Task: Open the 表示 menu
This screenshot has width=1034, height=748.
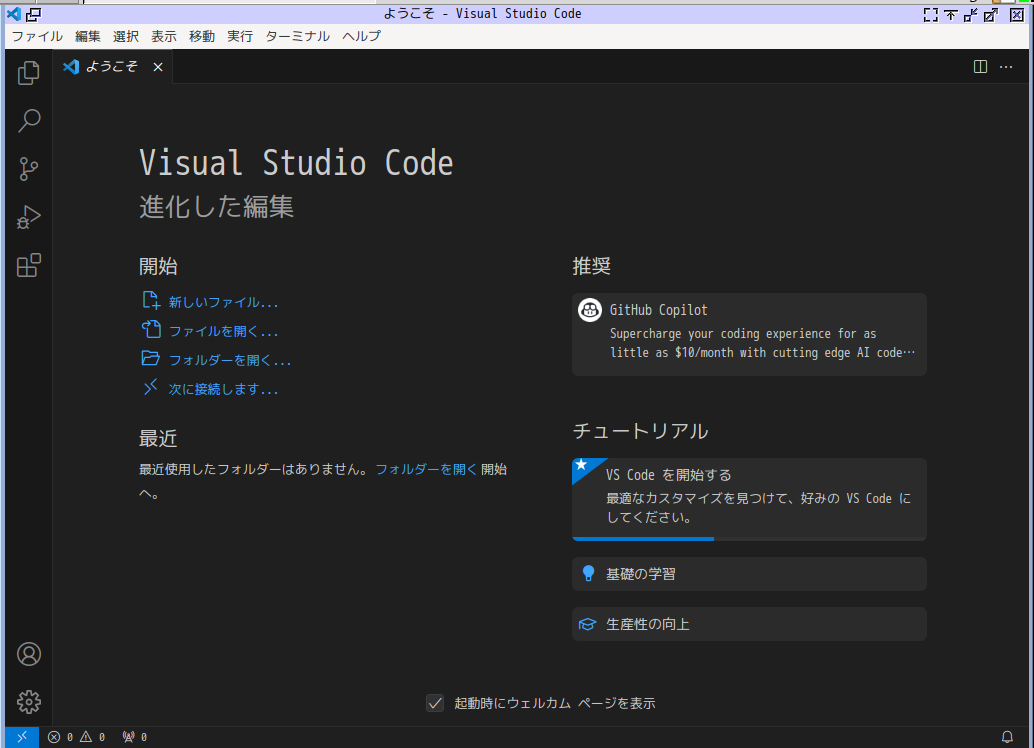Action: (164, 36)
